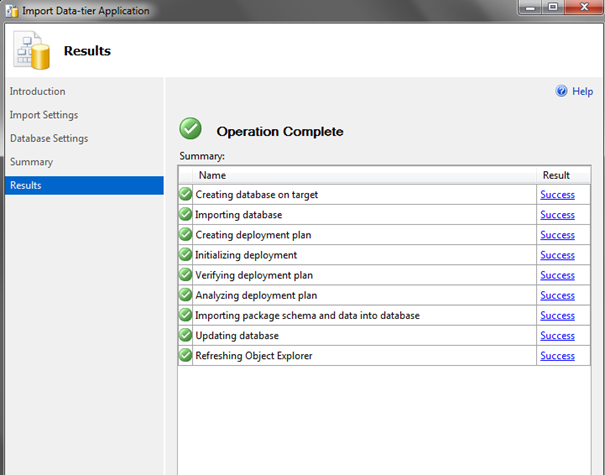This screenshot has height=475, width=605.
Task: Open the Help link
Action: 582,91
